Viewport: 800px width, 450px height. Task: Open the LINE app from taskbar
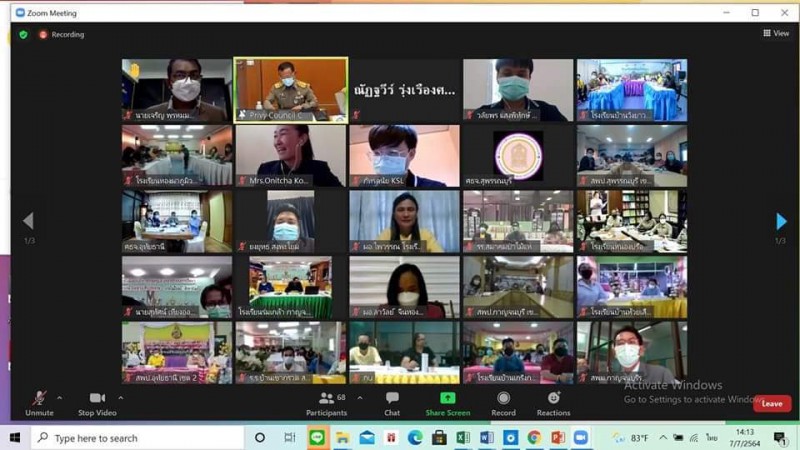[x=316, y=438]
